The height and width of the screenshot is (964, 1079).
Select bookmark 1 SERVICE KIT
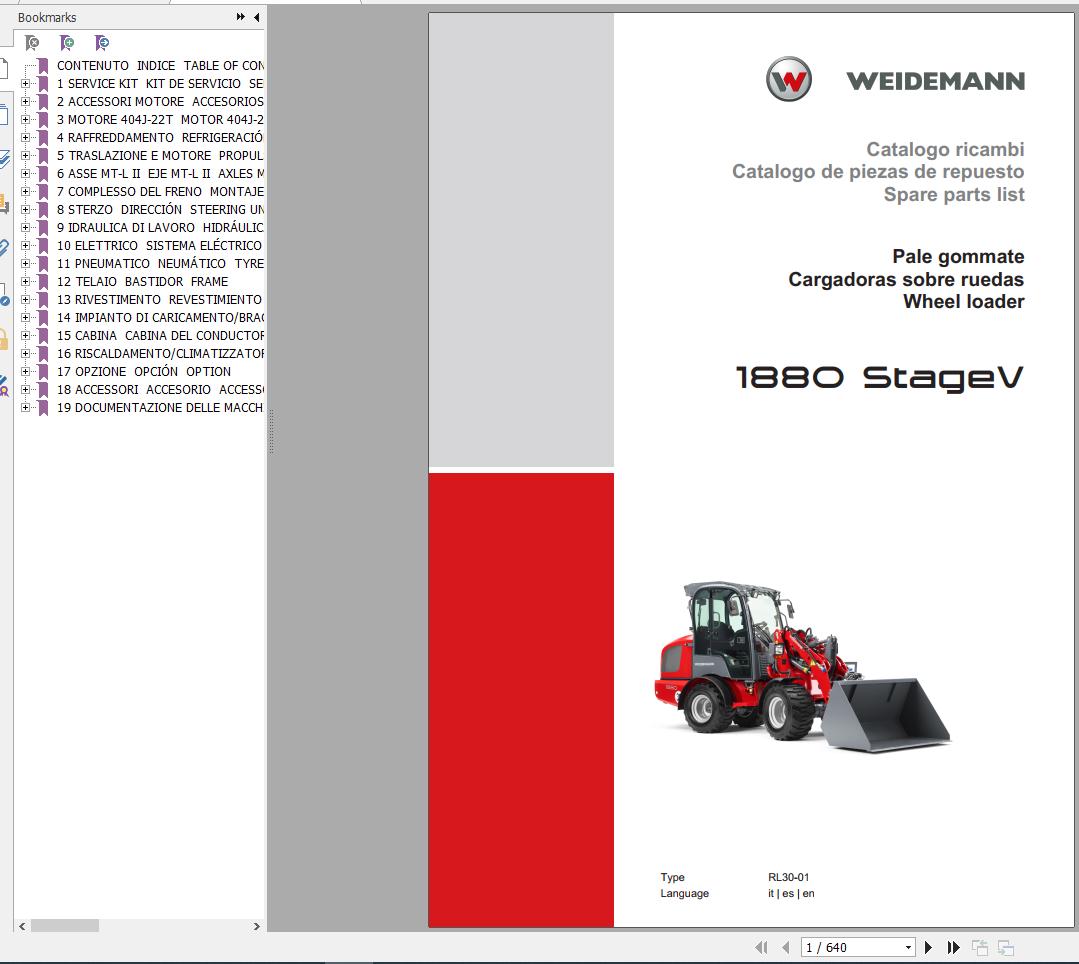[160, 83]
